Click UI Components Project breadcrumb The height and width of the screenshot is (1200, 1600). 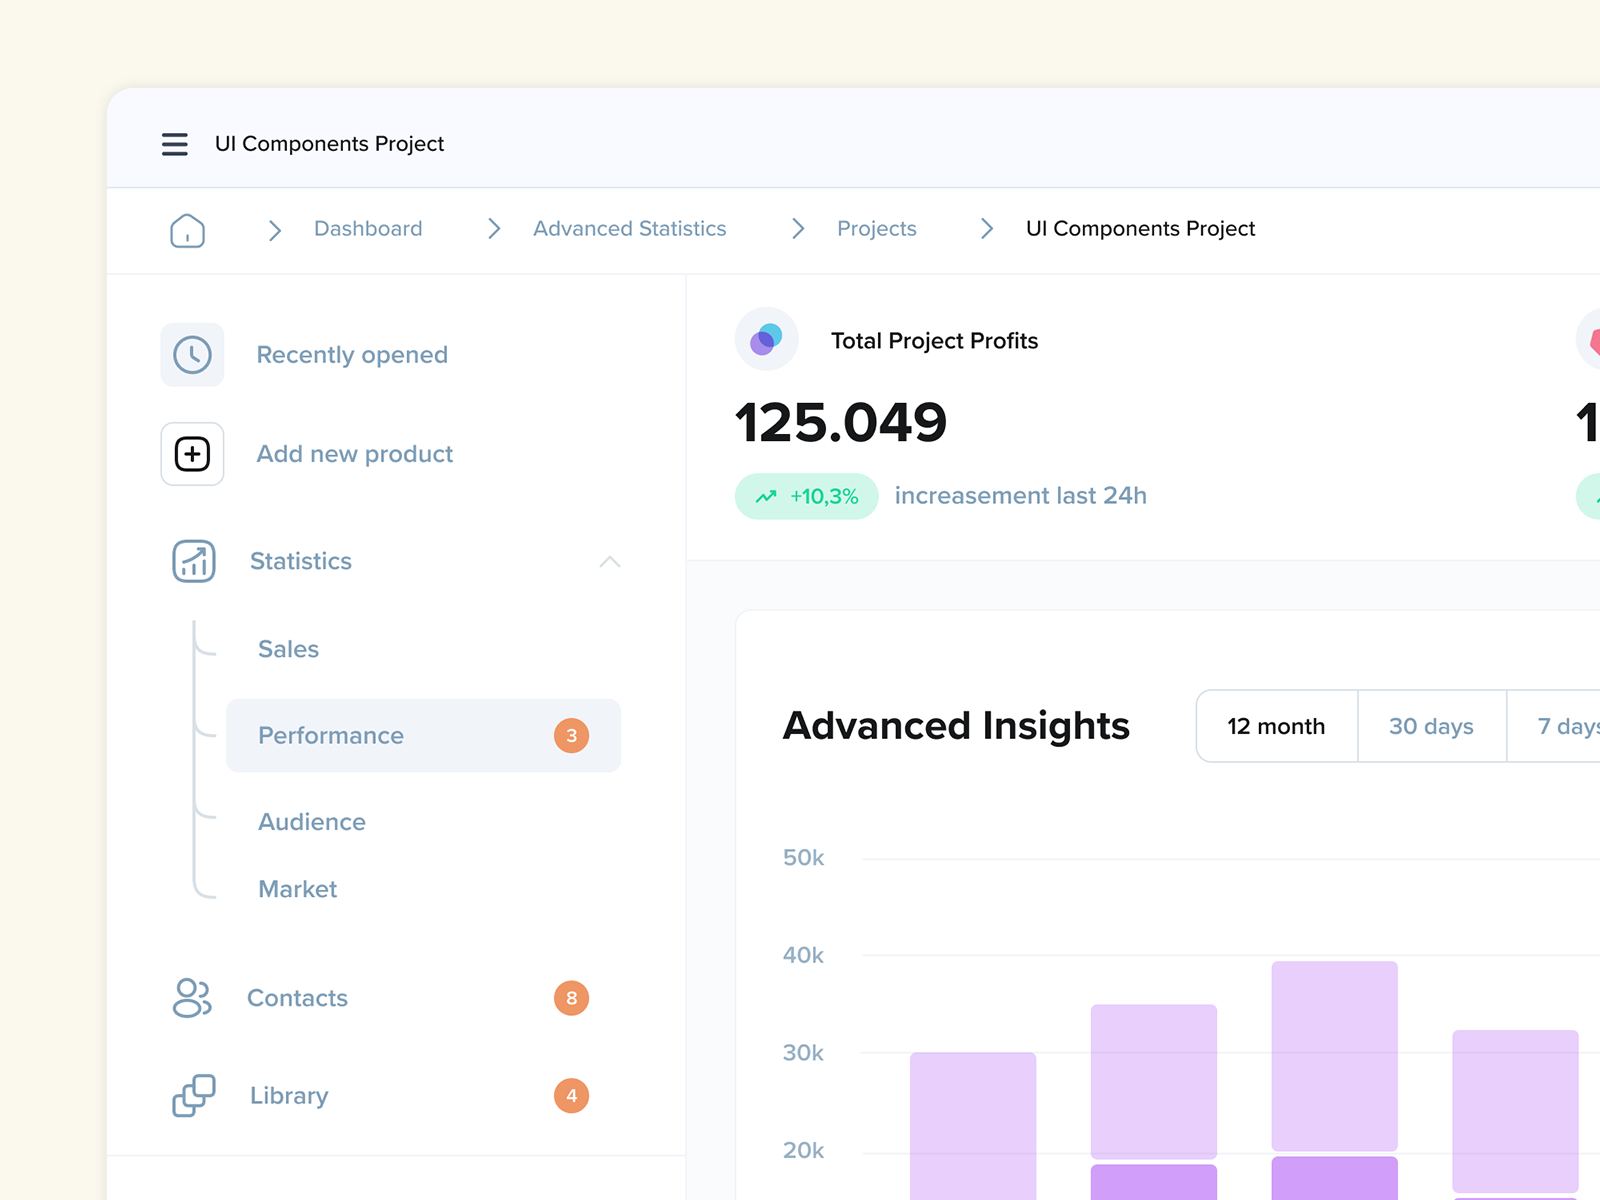point(1140,229)
